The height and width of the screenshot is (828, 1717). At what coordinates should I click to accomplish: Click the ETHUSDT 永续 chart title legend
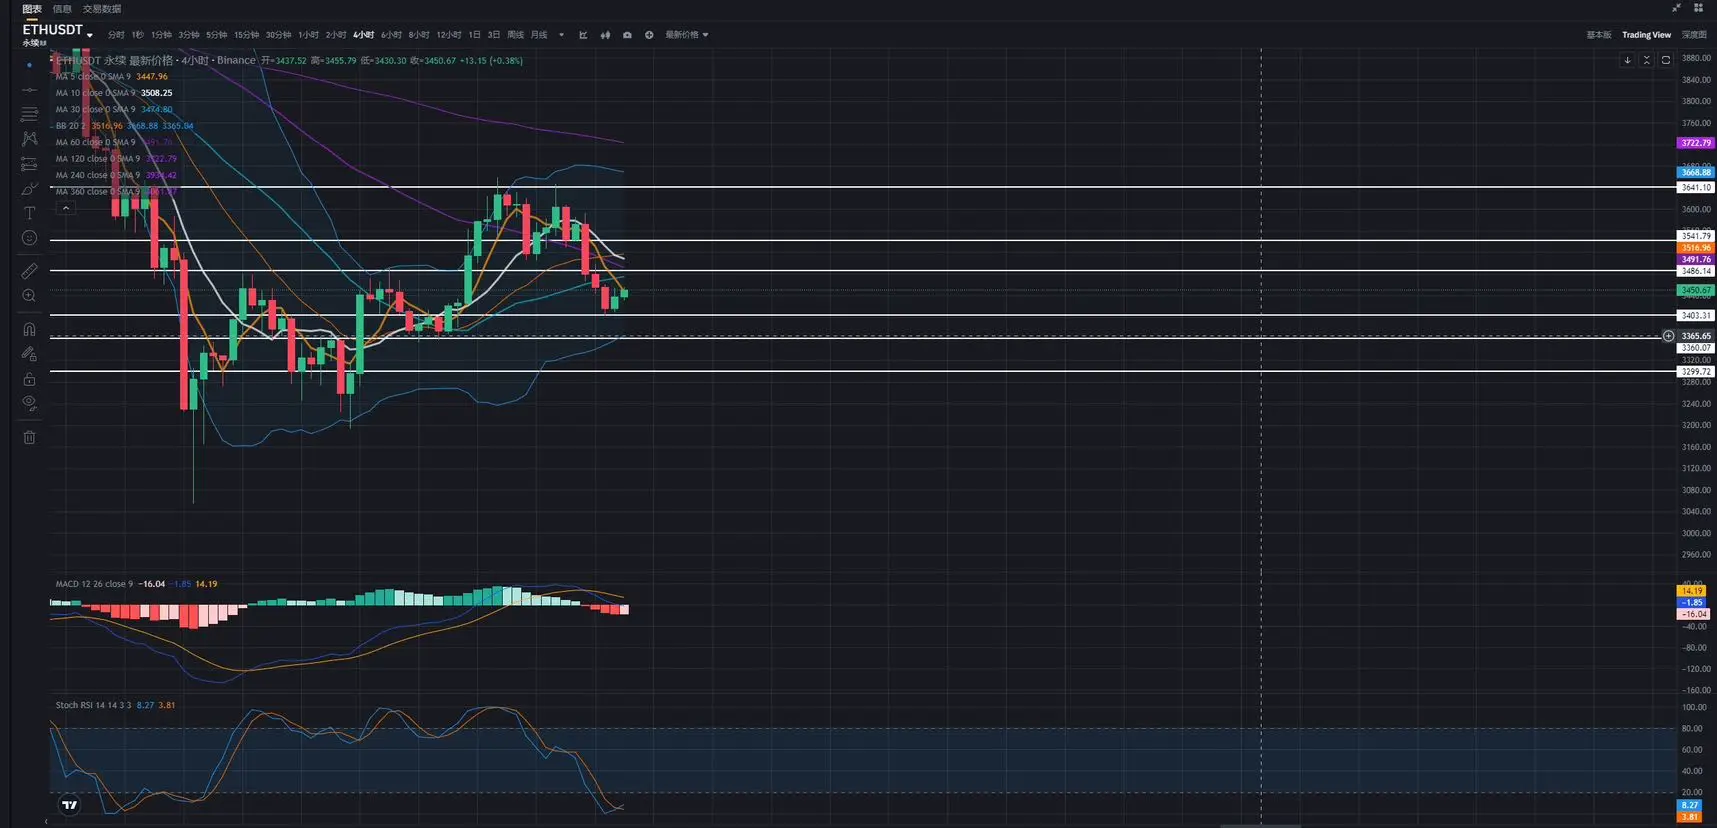(155, 61)
